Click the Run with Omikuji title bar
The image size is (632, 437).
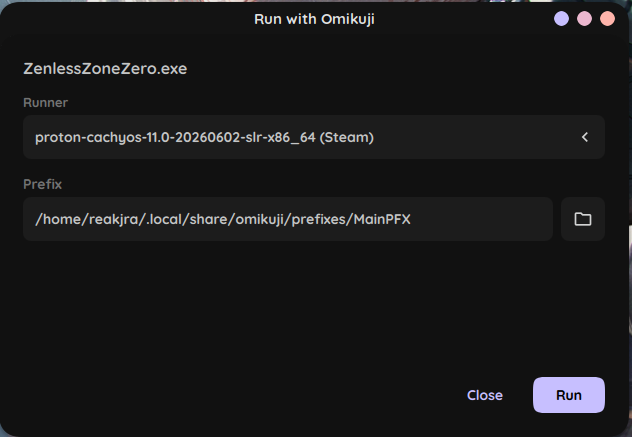[314, 19]
